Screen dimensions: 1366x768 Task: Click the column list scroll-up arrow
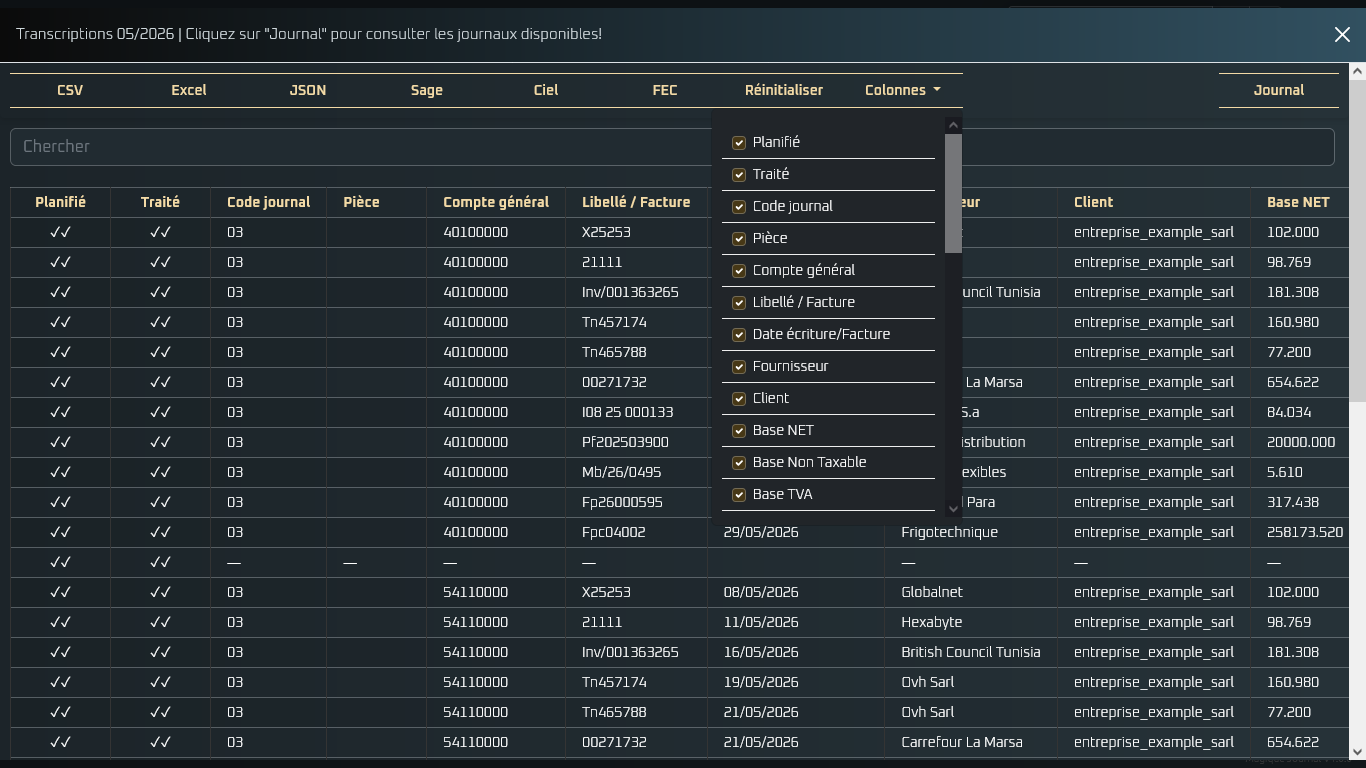coord(953,125)
